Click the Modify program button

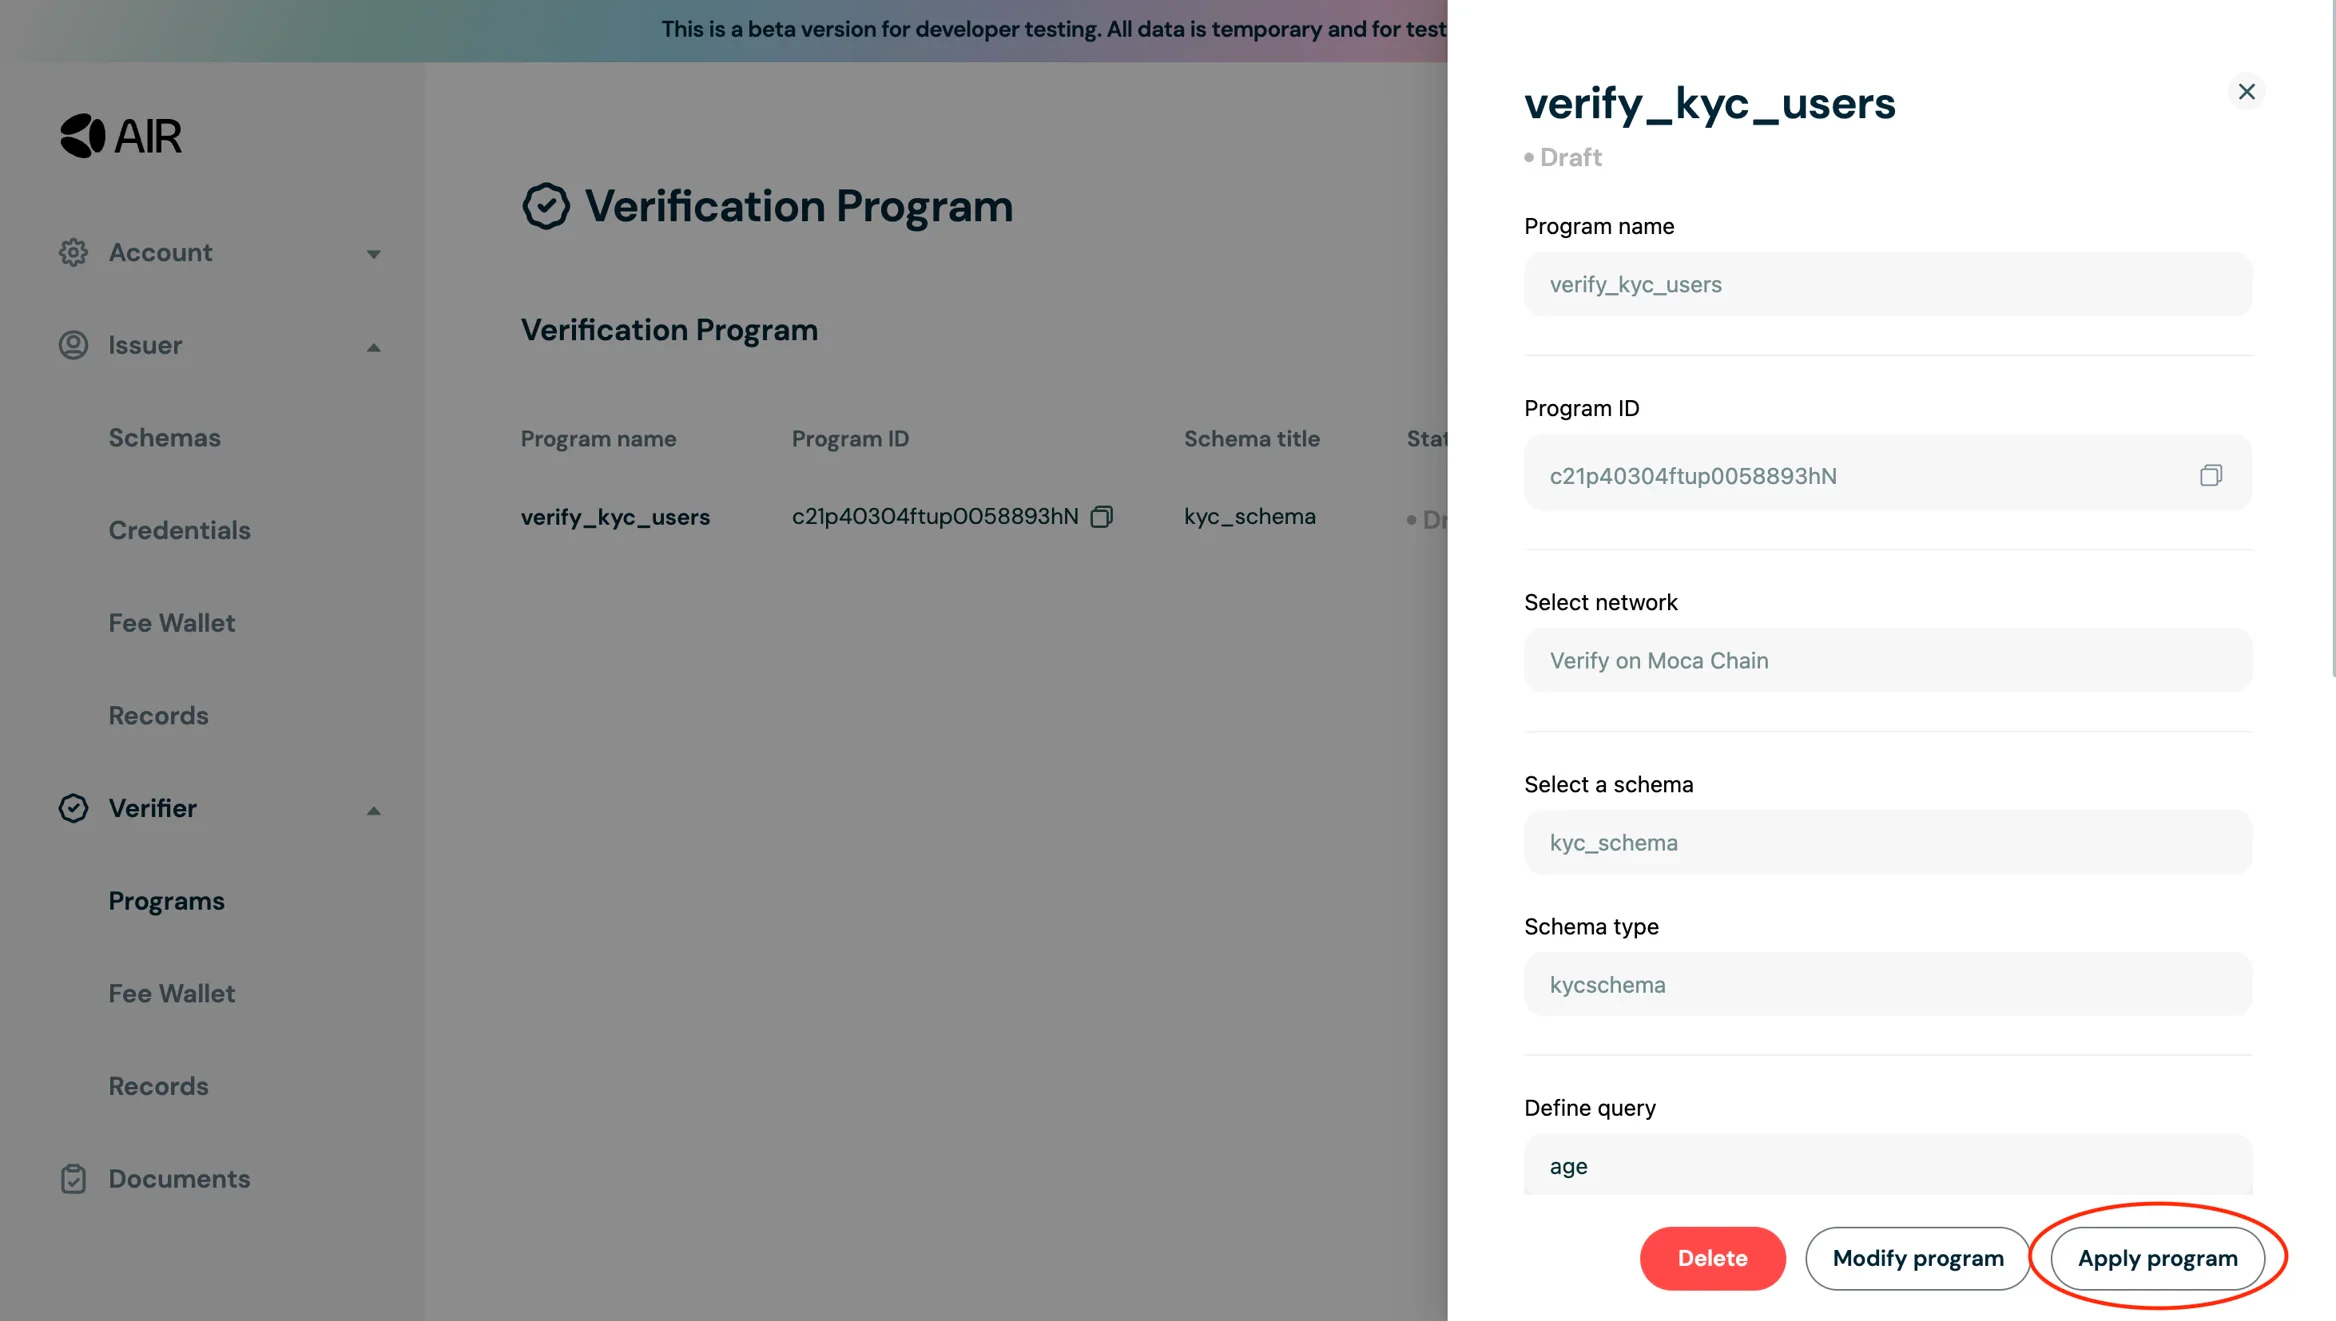[x=1917, y=1258]
